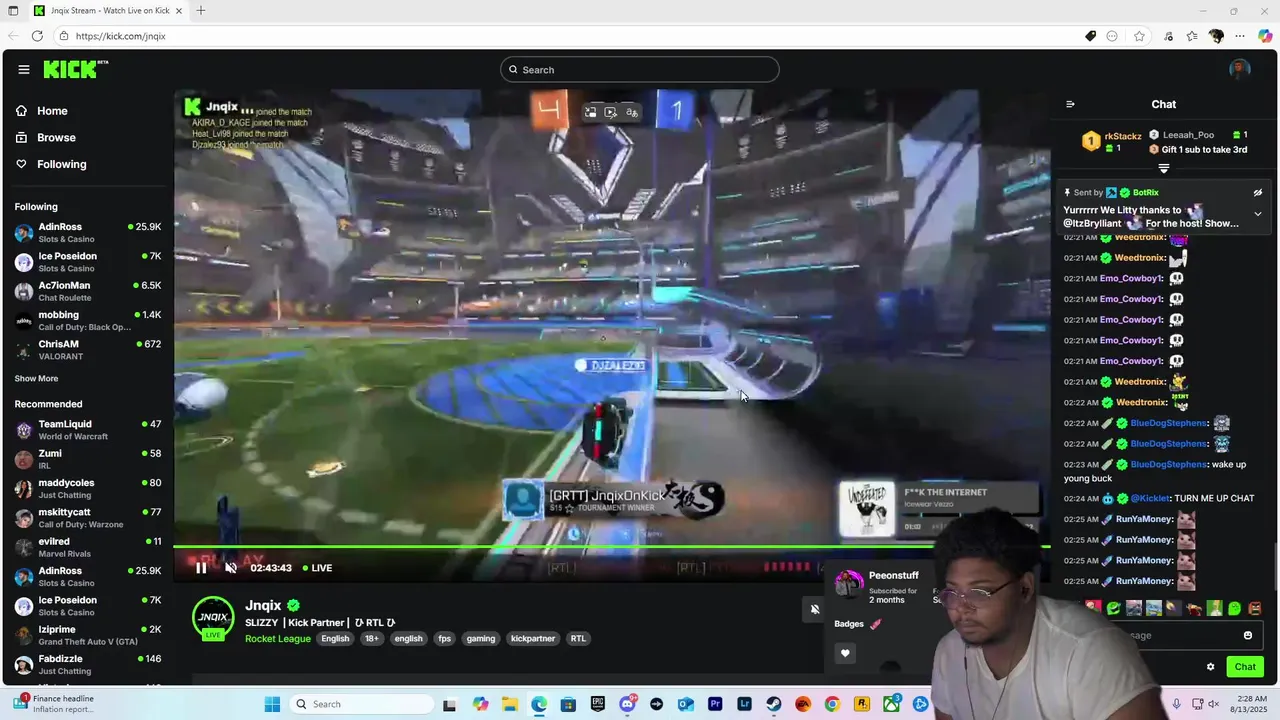
Task: Expand the gift leaderboard handle
Action: [x=1163, y=168]
